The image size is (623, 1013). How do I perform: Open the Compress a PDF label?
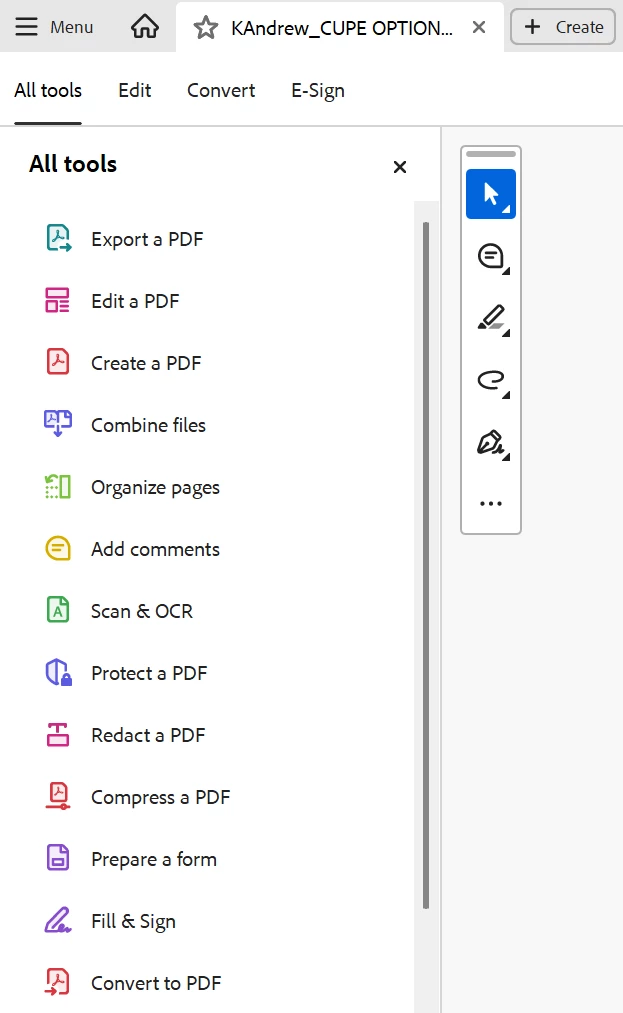point(160,798)
